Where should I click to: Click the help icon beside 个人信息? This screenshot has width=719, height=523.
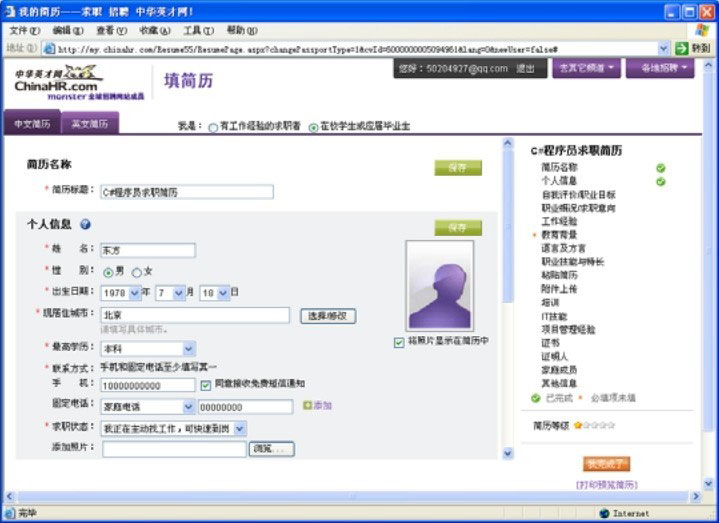point(85,225)
